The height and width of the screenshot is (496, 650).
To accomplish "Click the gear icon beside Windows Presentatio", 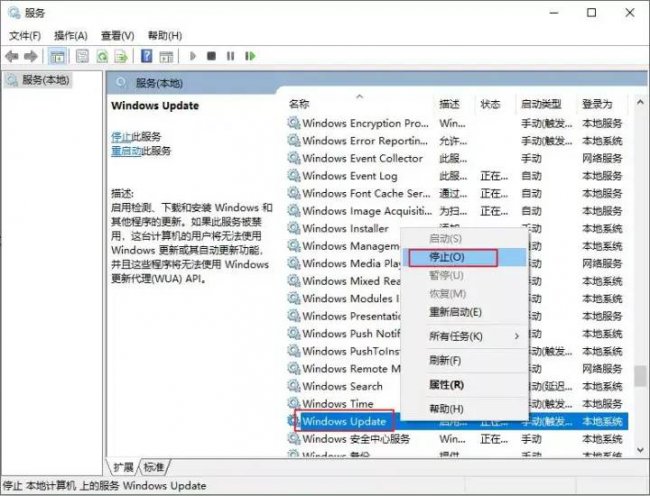I will [294, 316].
